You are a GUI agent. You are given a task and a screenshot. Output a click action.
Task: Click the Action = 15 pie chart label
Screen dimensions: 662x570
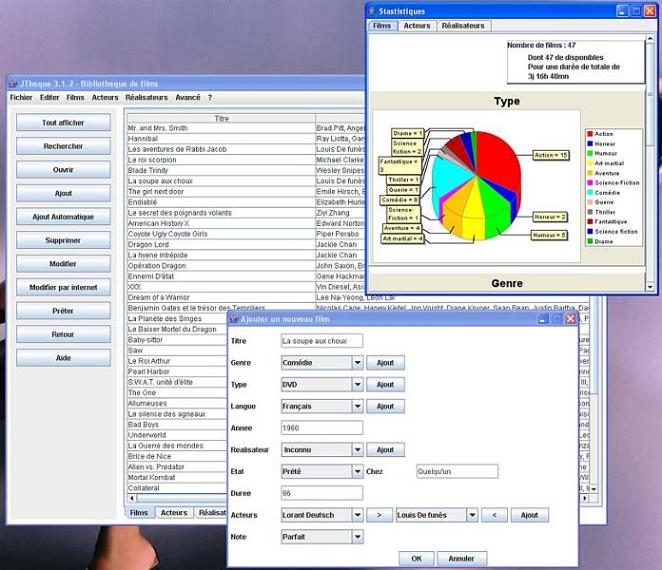click(551, 155)
